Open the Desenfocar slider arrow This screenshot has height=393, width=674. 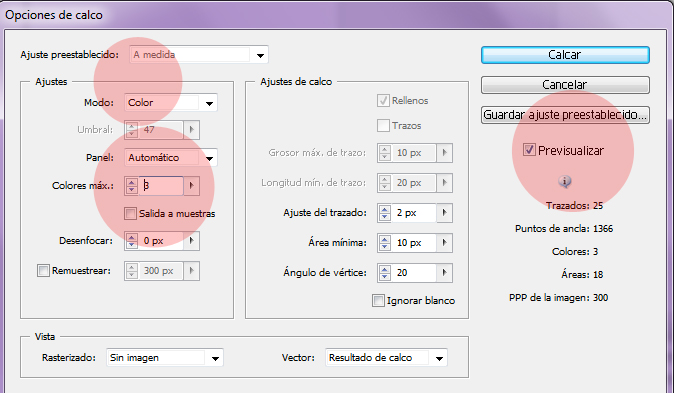[x=191, y=240]
